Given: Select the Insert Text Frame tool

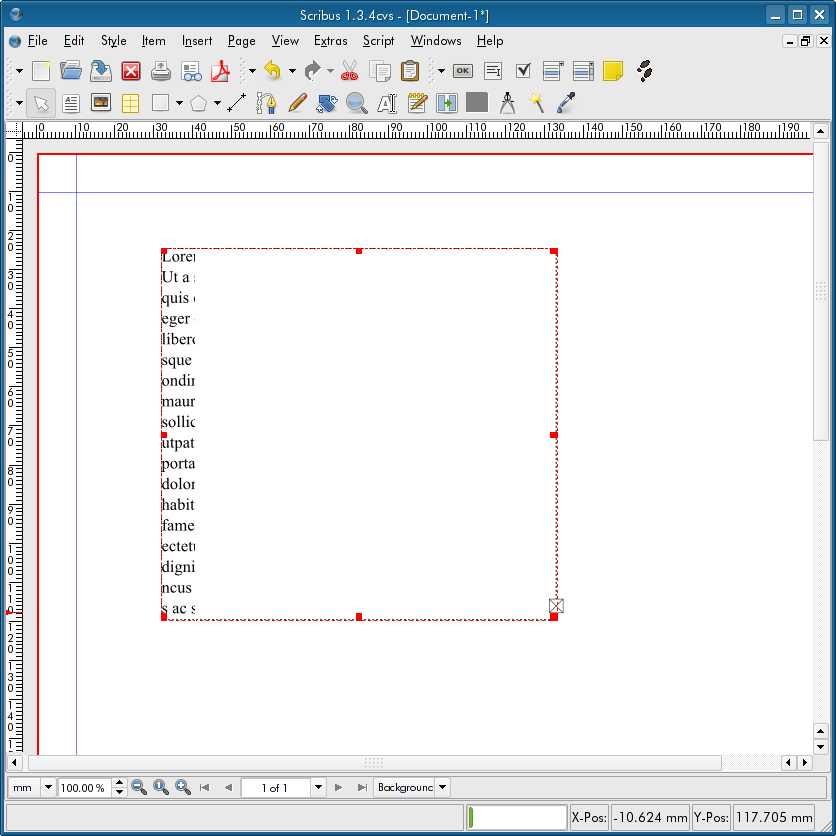Looking at the screenshot, I should pos(71,102).
